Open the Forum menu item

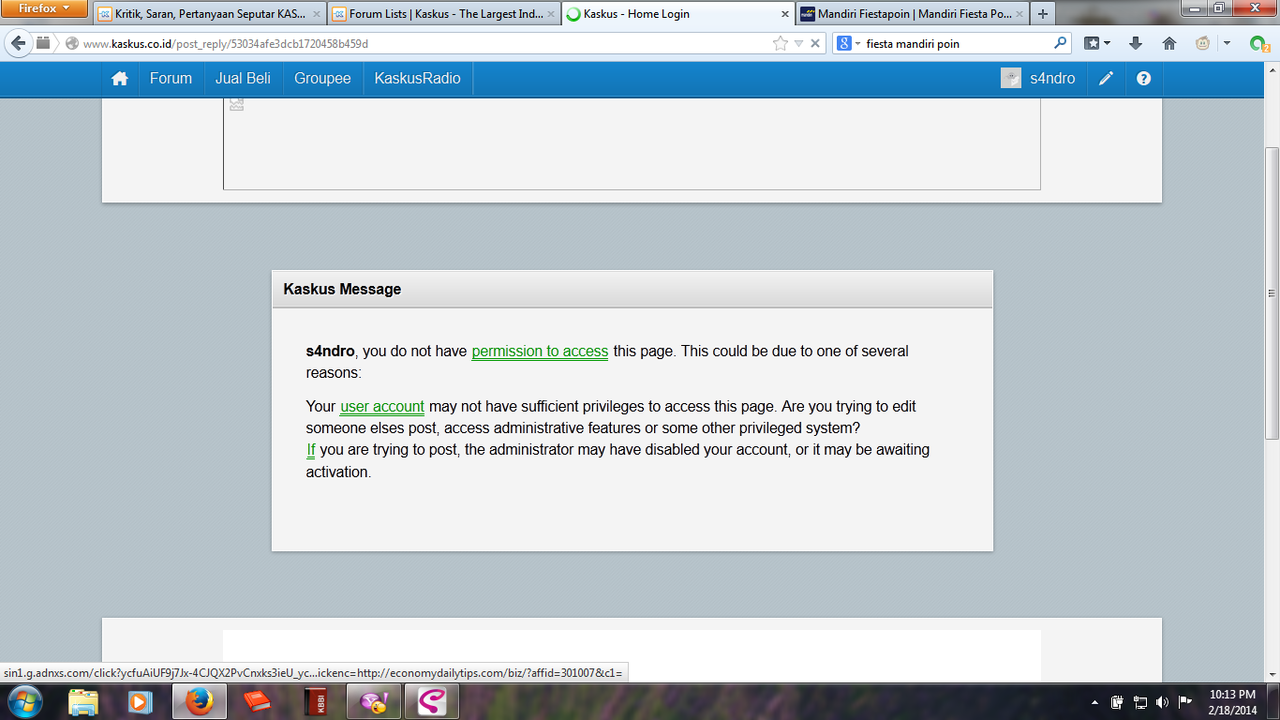[171, 78]
